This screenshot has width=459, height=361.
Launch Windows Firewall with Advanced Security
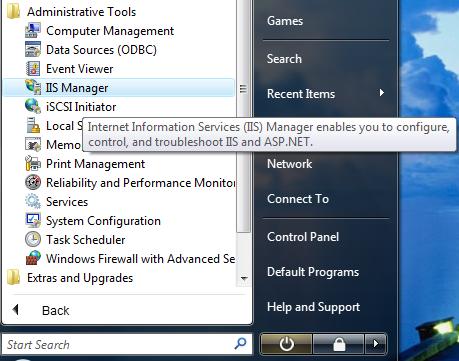pos(141,259)
